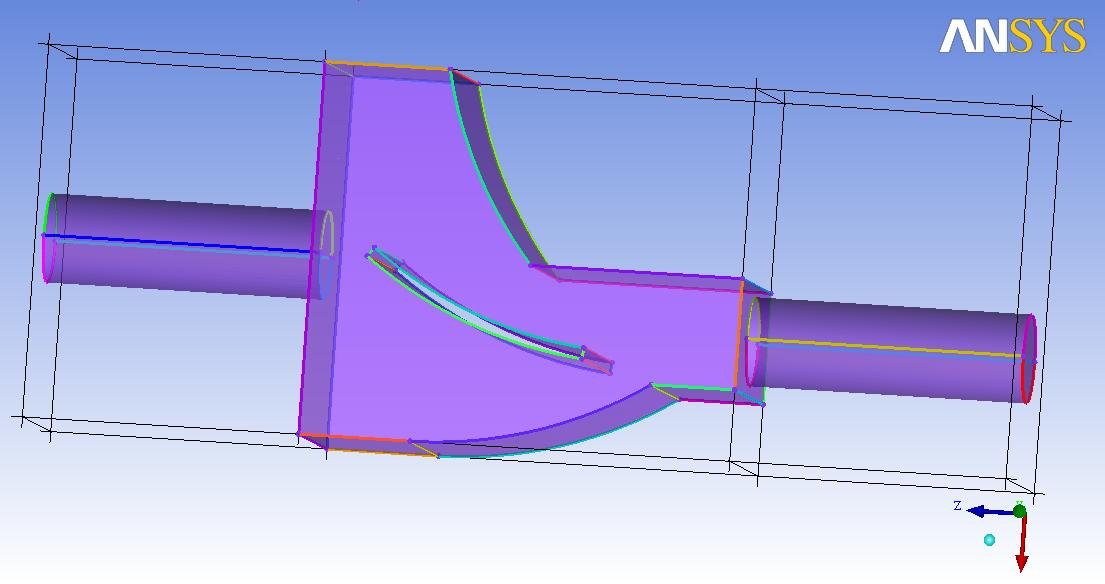Click the green axis ball on triad
The height and width of the screenshot is (584, 1105).
1019,511
